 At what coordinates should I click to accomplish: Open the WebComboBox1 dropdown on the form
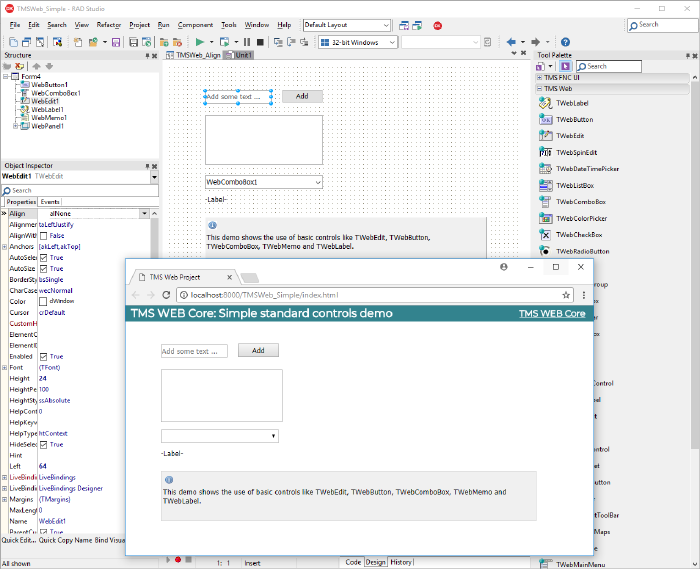(x=317, y=182)
